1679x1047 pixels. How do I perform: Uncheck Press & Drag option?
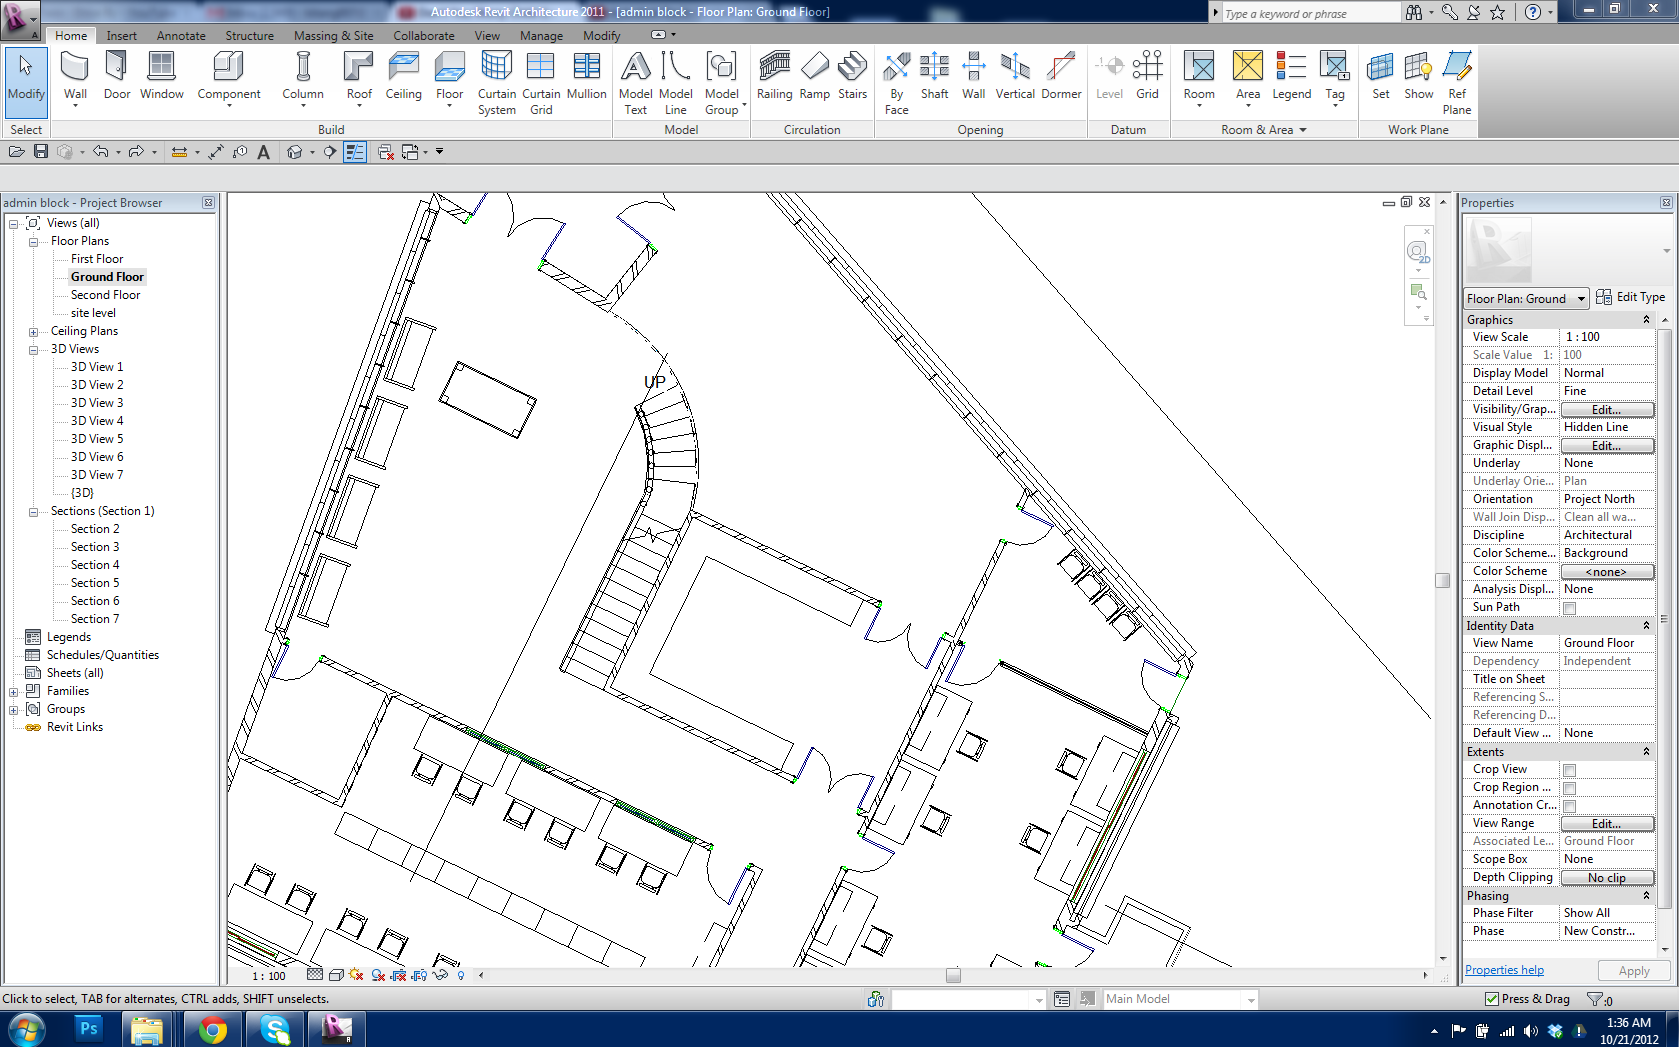pos(1492,999)
